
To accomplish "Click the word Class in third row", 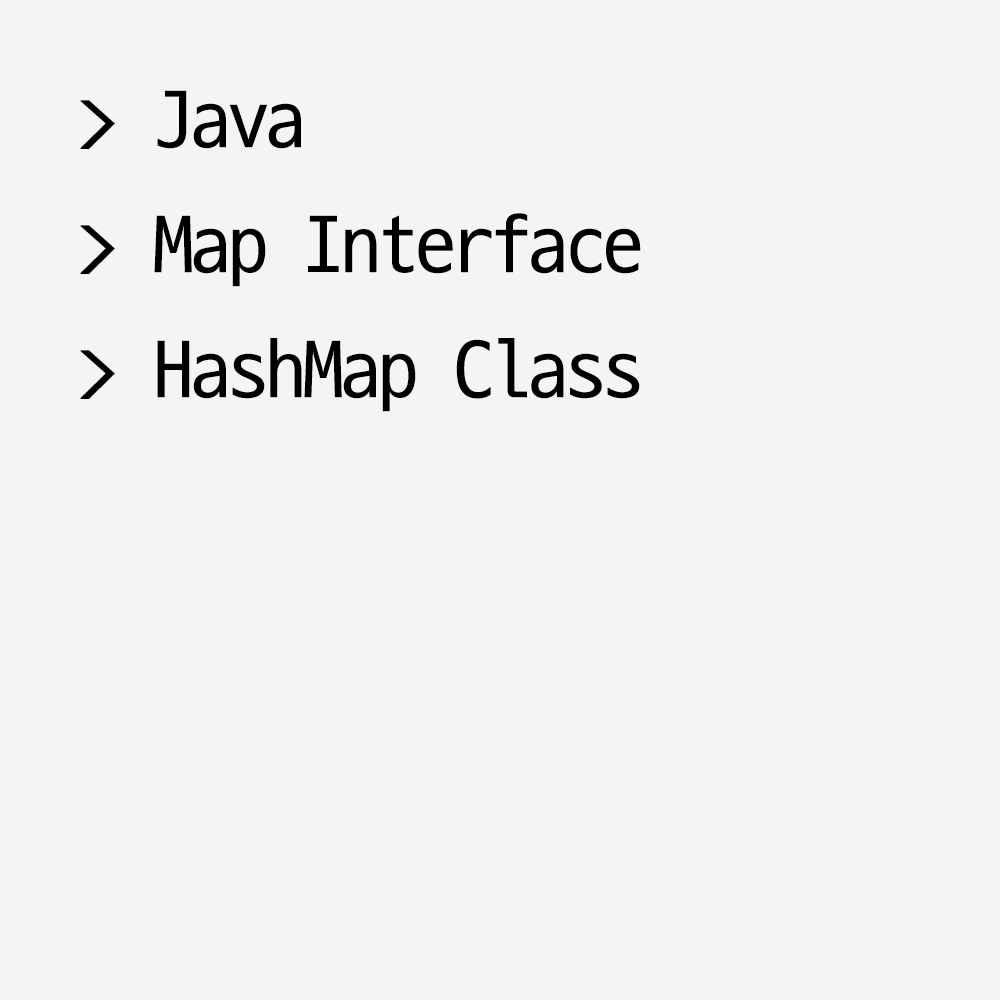I will tap(548, 369).
